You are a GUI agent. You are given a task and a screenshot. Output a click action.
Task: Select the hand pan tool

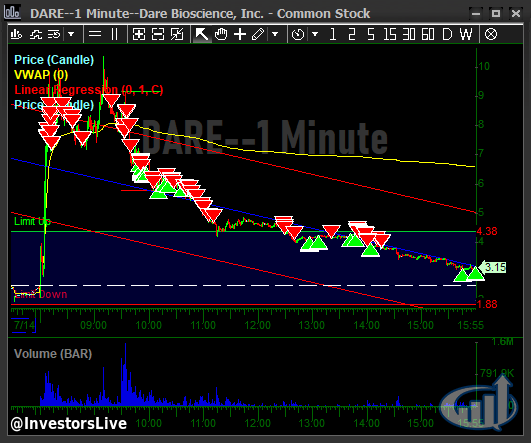point(221,34)
